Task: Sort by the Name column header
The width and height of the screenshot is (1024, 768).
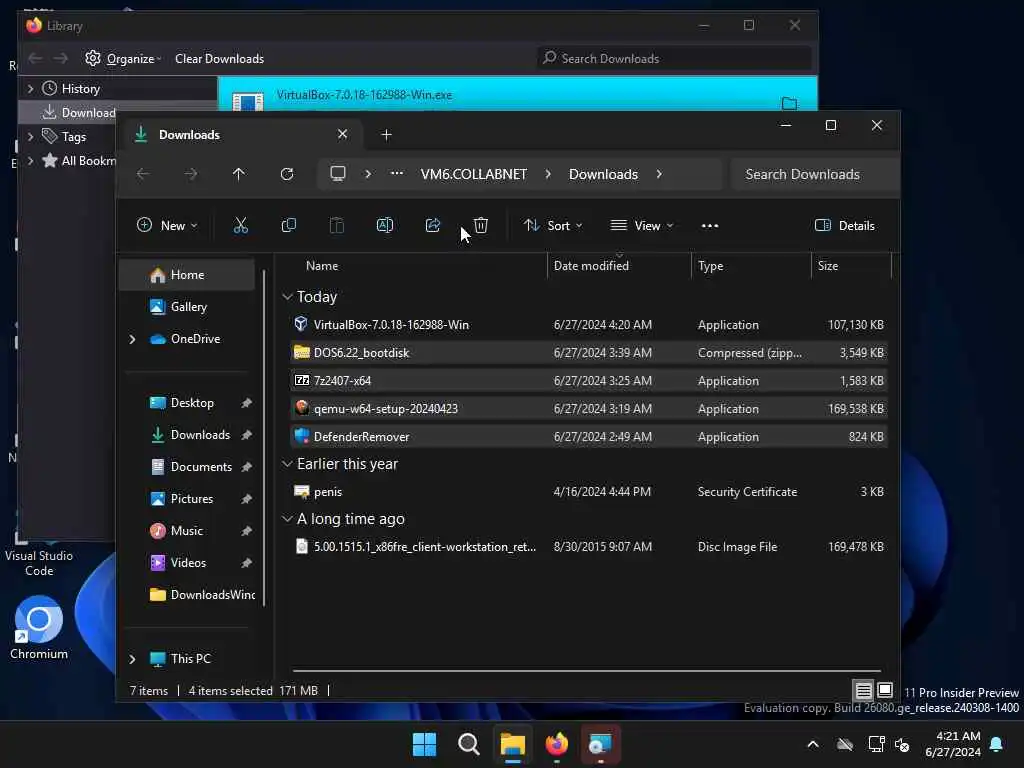Action: pyautogui.click(x=322, y=266)
